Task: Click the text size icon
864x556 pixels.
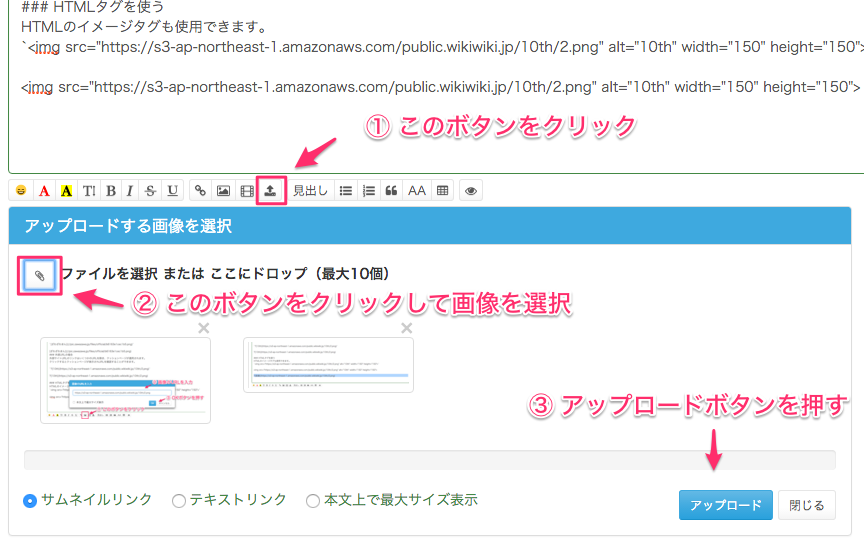Action: coord(89,190)
